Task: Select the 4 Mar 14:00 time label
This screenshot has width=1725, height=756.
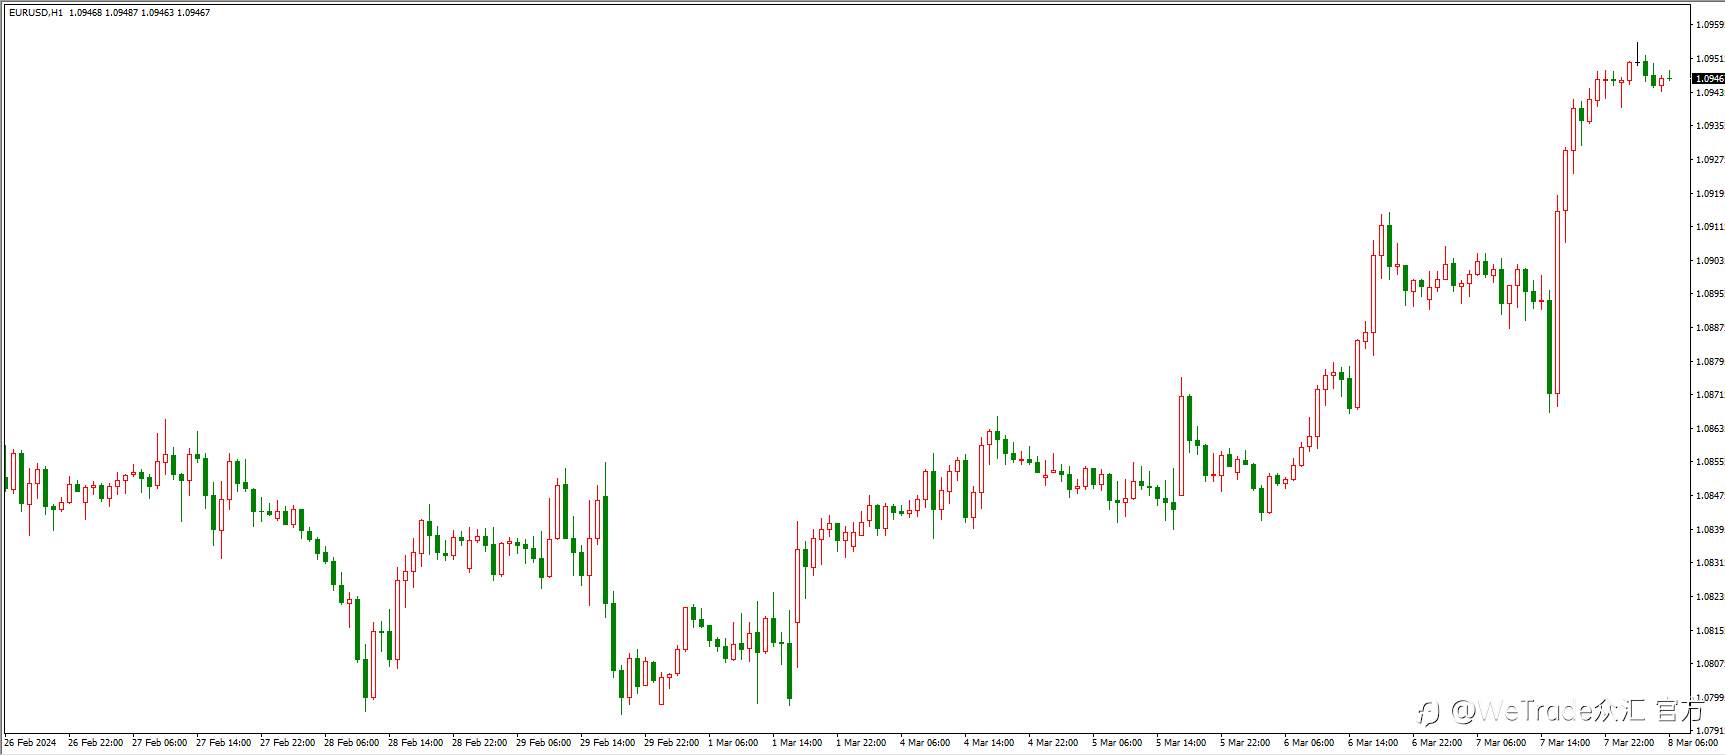Action: click(x=989, y=743)
